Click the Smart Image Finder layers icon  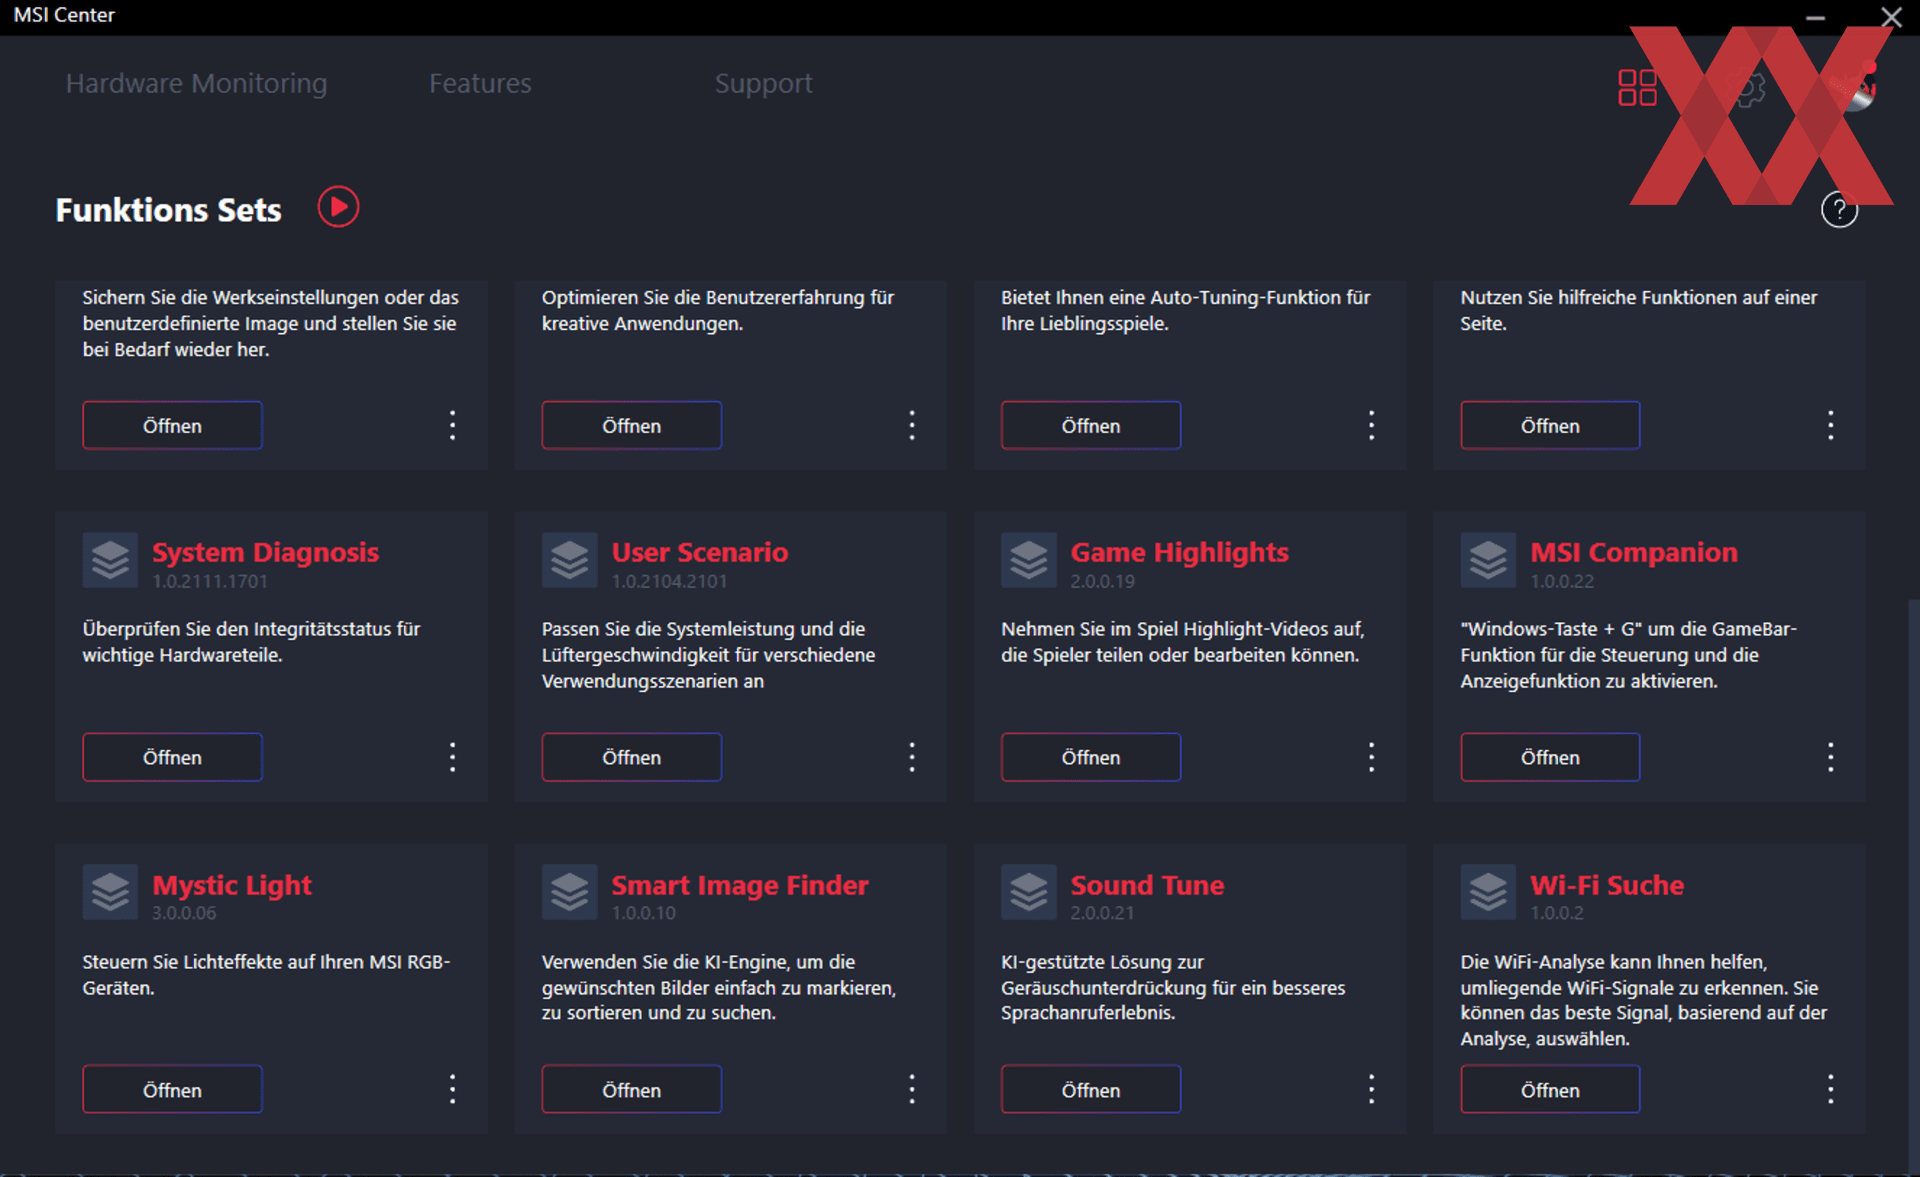coord(569,892)
